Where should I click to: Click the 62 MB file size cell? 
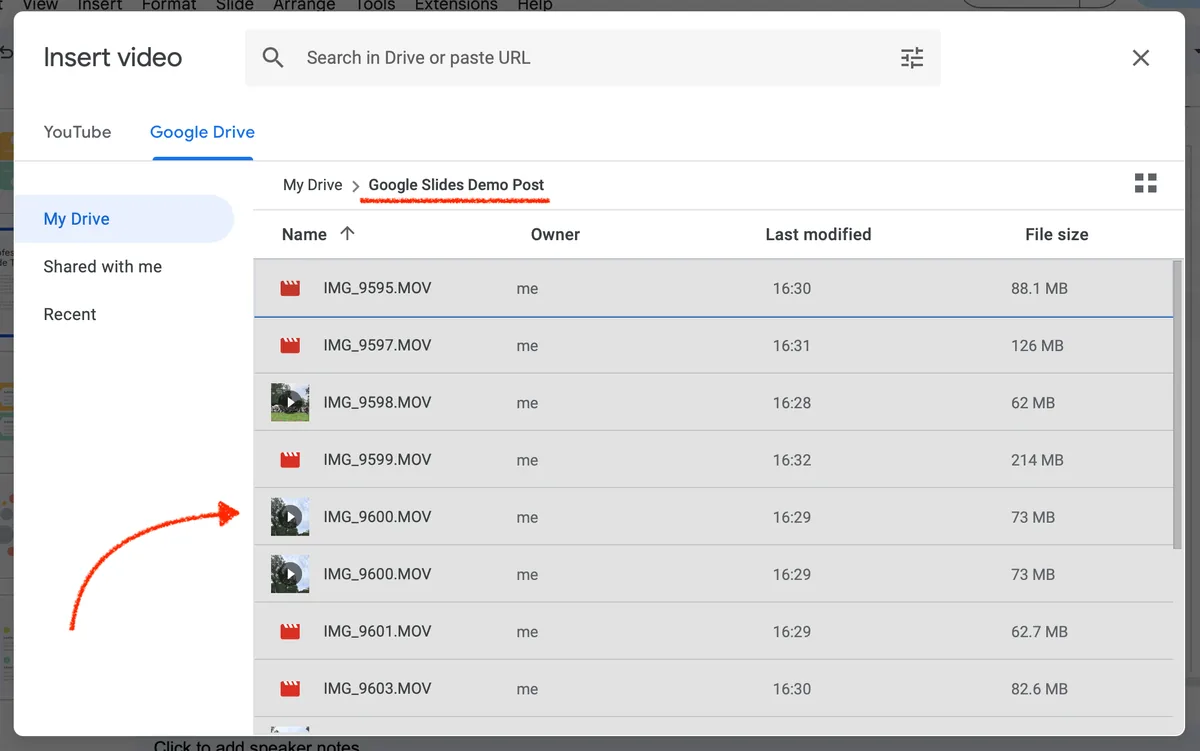pyautogui.click(x=1033, y=403)
